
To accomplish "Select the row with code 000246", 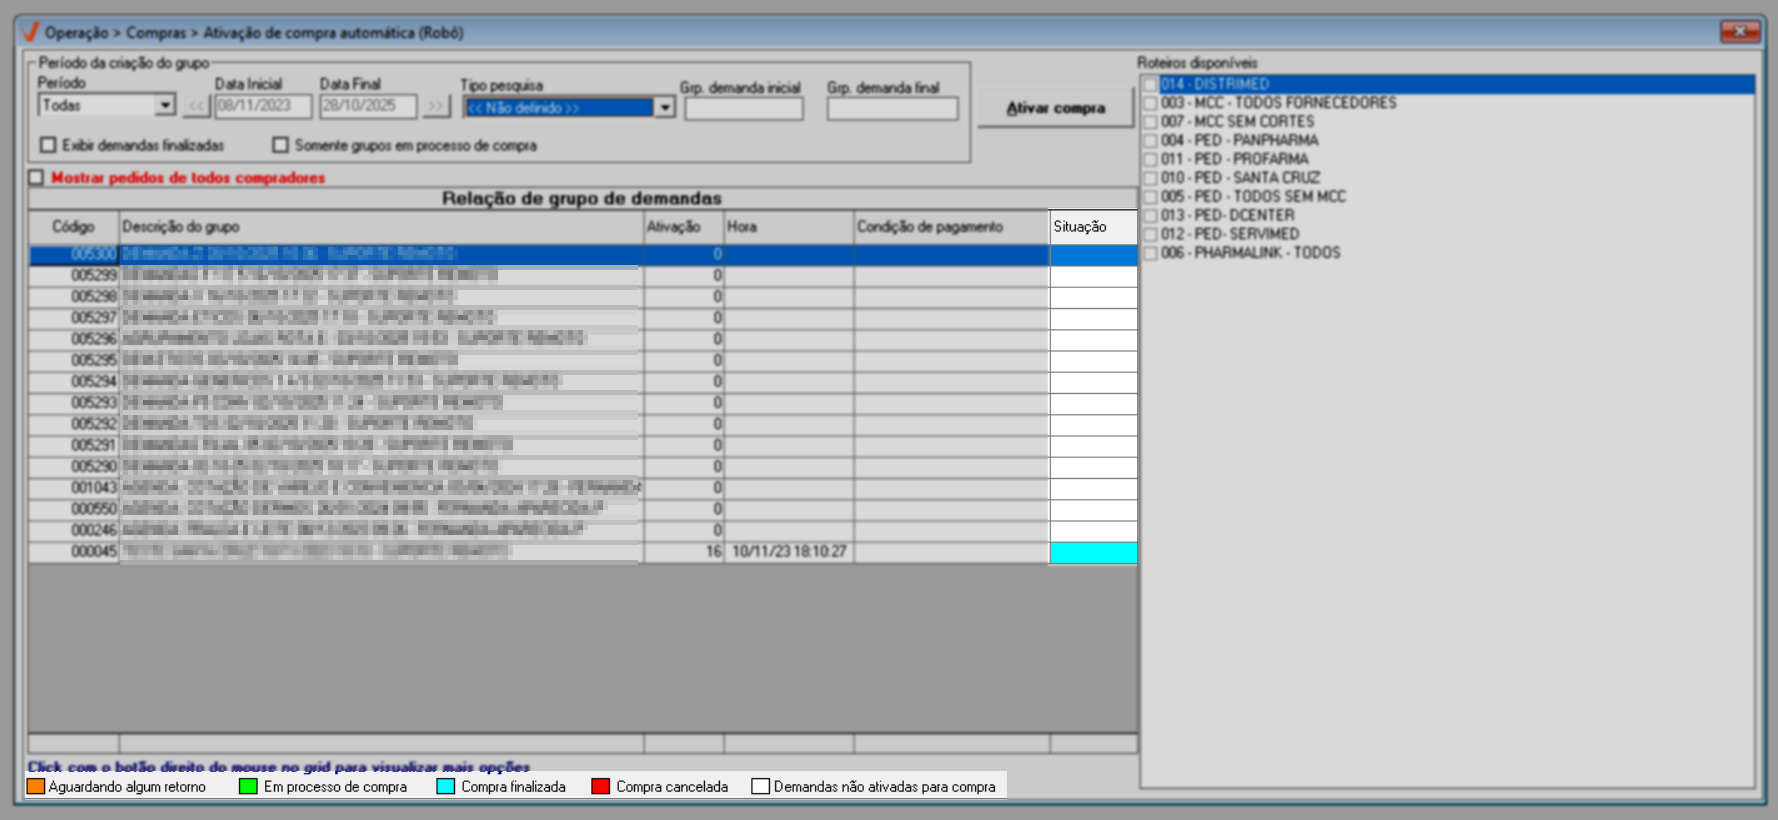I will (x=583, y=530).
